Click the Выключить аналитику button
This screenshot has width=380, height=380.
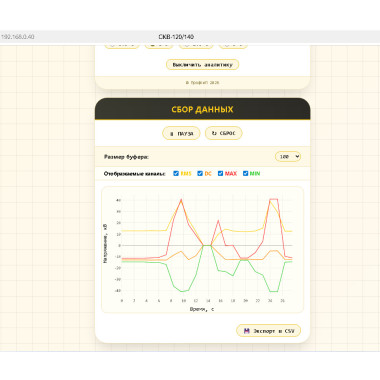click(202, 64)
